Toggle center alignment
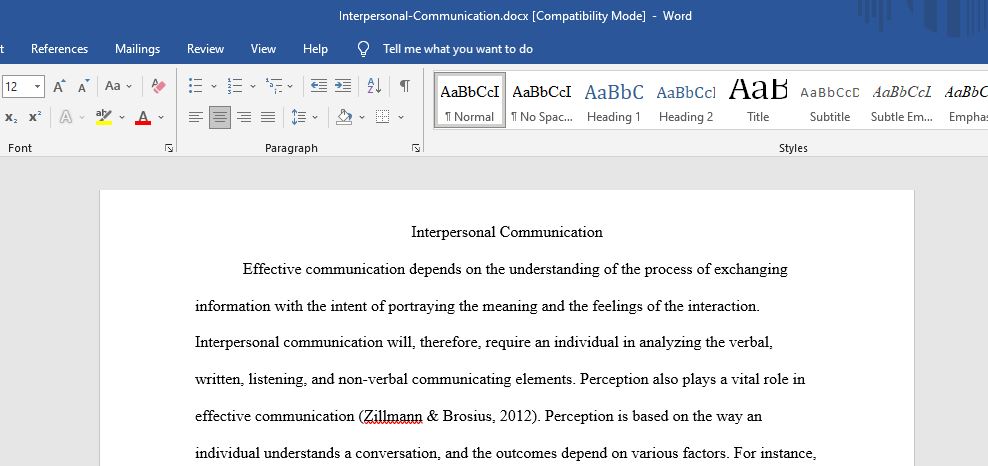The height and width of the screenshot is (466, 988). click(x=220, y=117)
